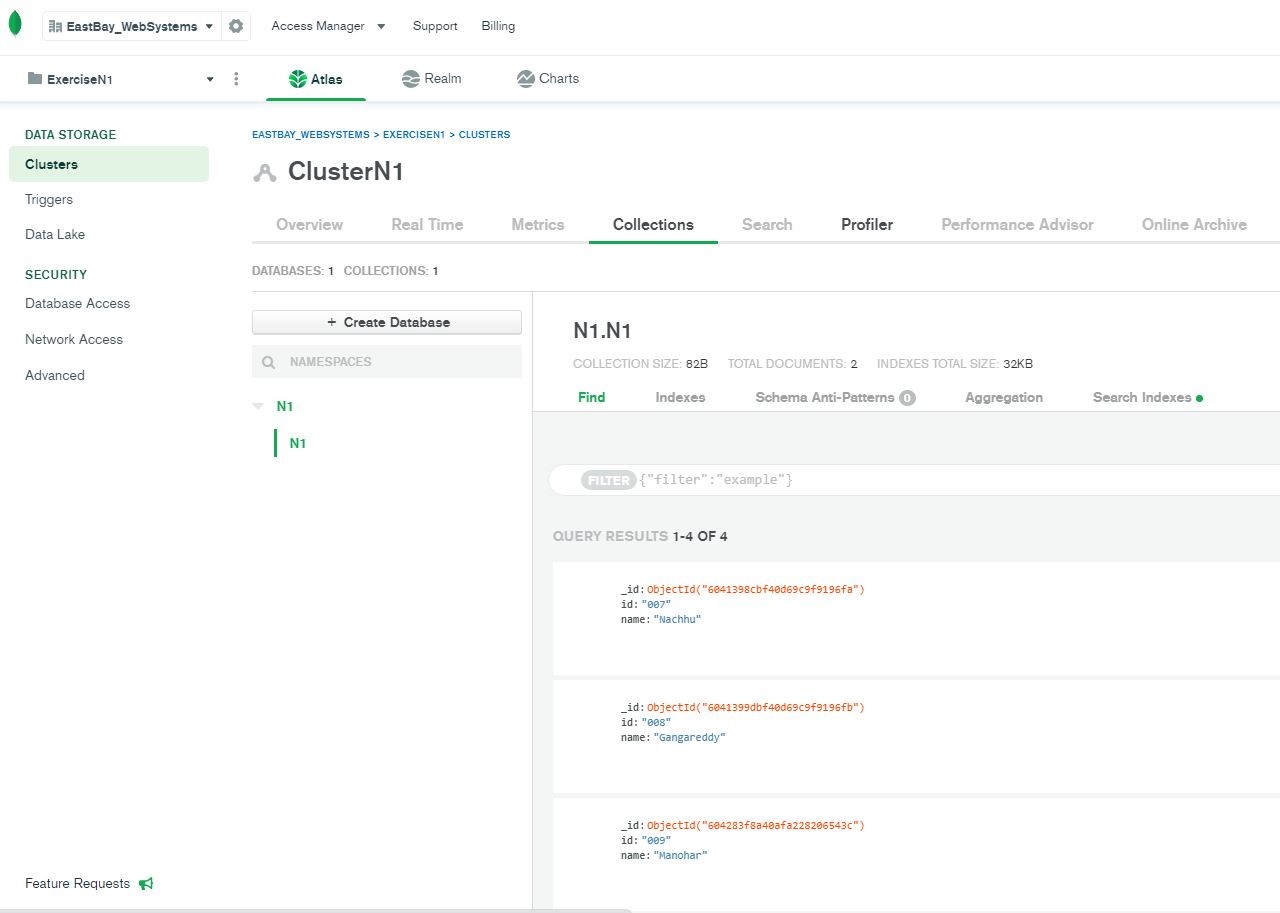The width and height of the screenshot is (1280, 913).
Task: Focus the NAMESPACES search field
Action: click(x=387, y=362)
